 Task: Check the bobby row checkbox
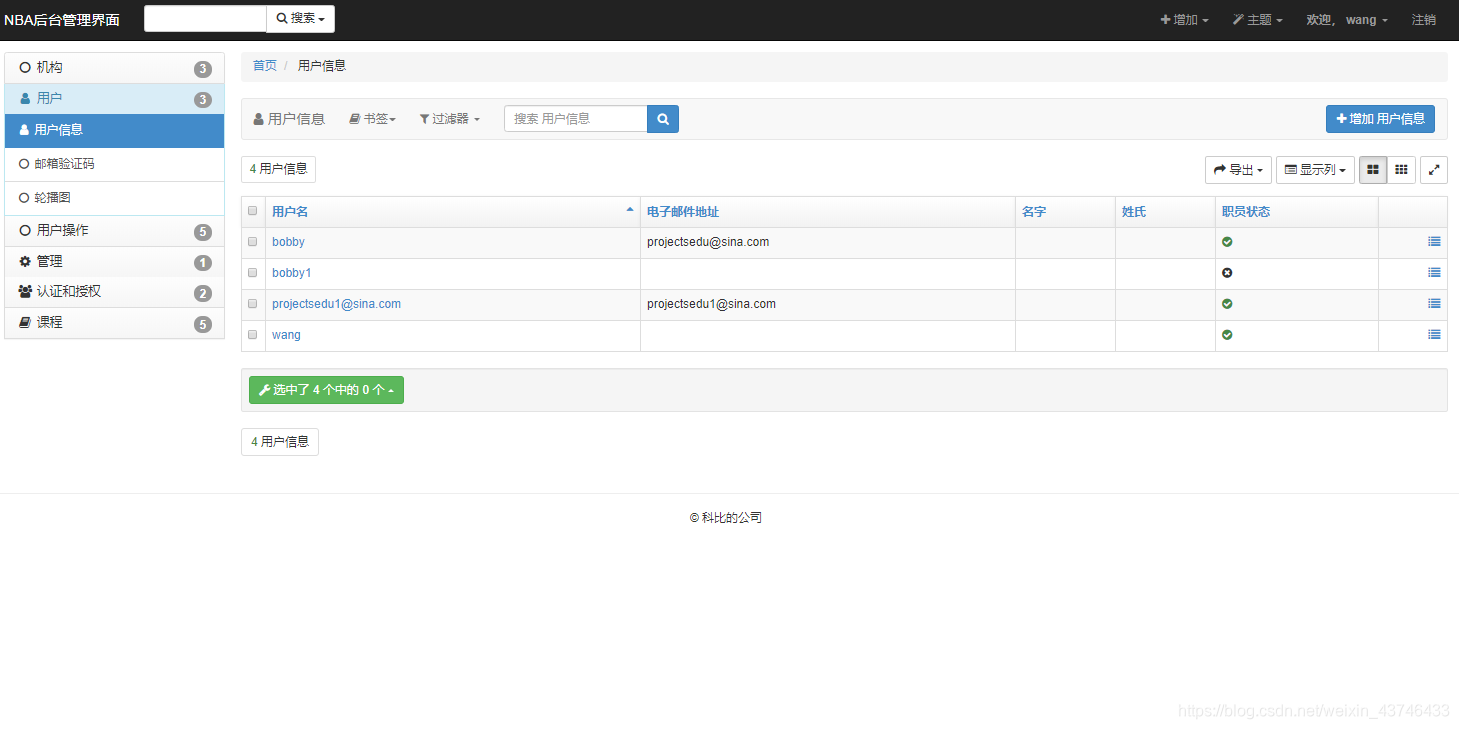click(x=253, y=242)
